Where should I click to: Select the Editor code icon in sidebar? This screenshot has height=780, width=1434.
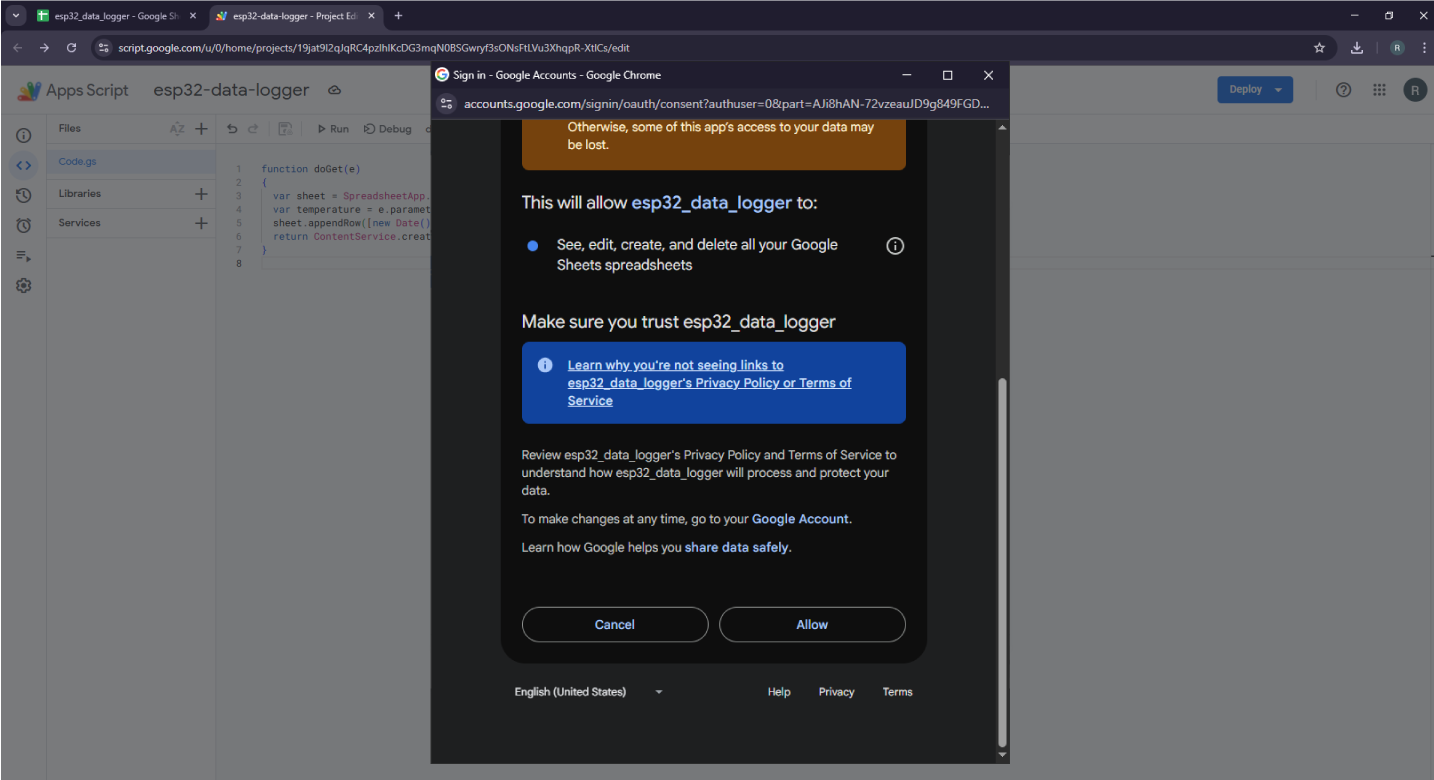[24, 165]
